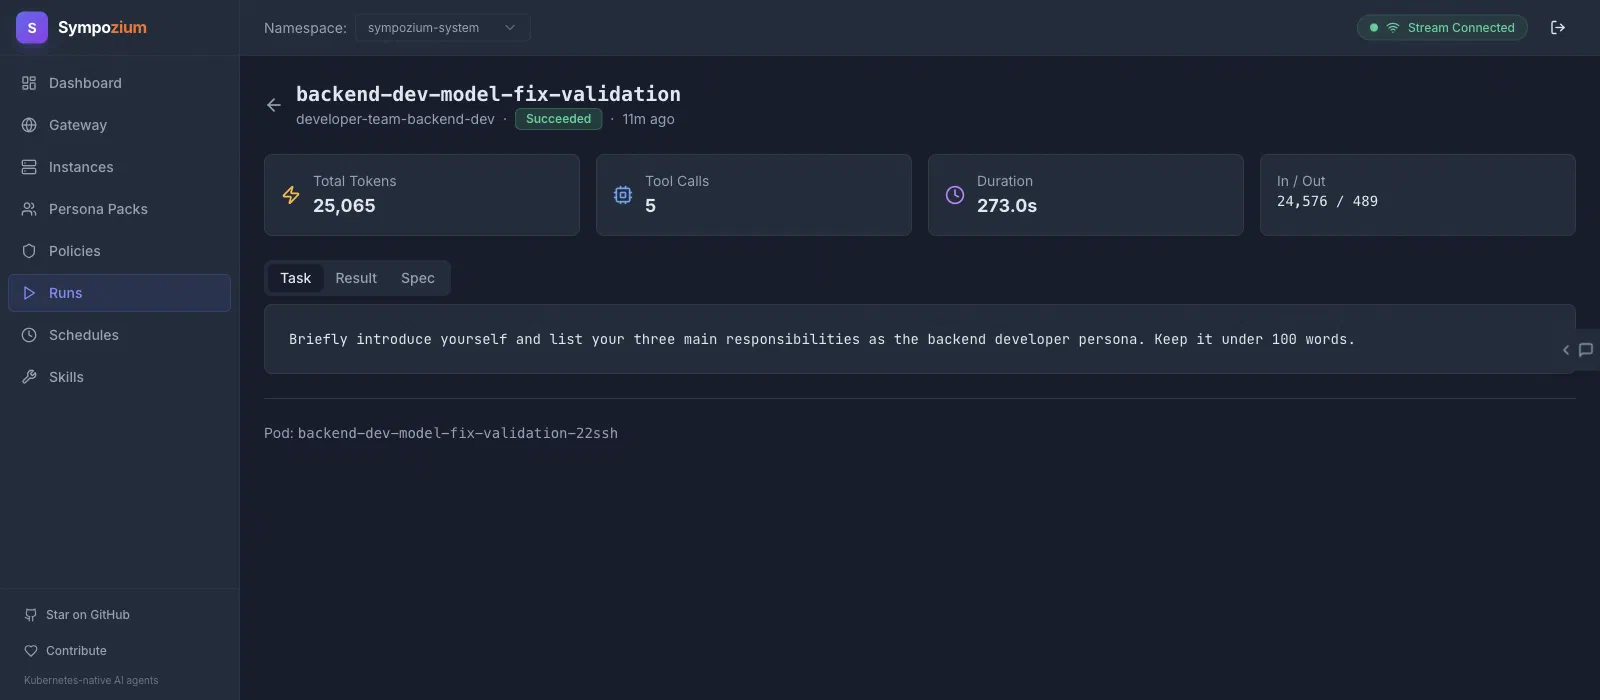Click the logout icon in top bar
Viewport: 1600px width, 700px height.
tap(1557, 28)
